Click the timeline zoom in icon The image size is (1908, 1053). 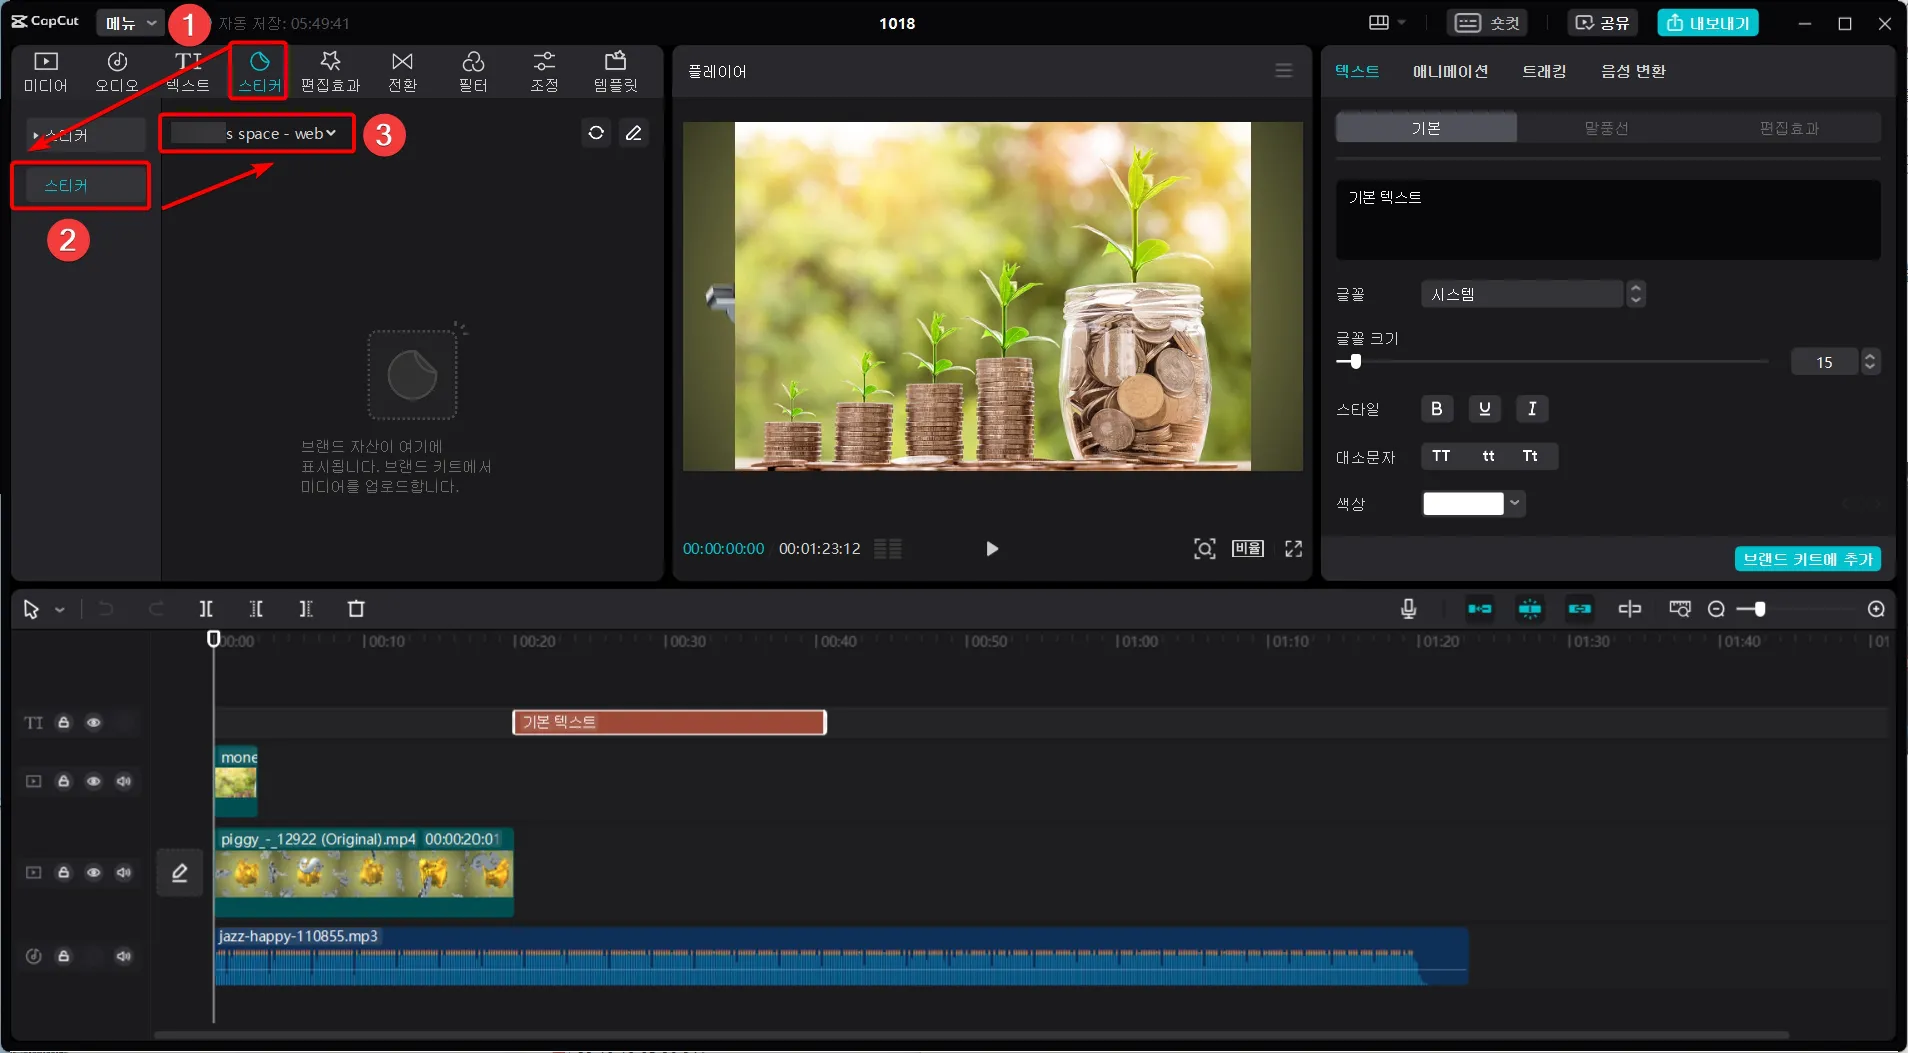1876,609
